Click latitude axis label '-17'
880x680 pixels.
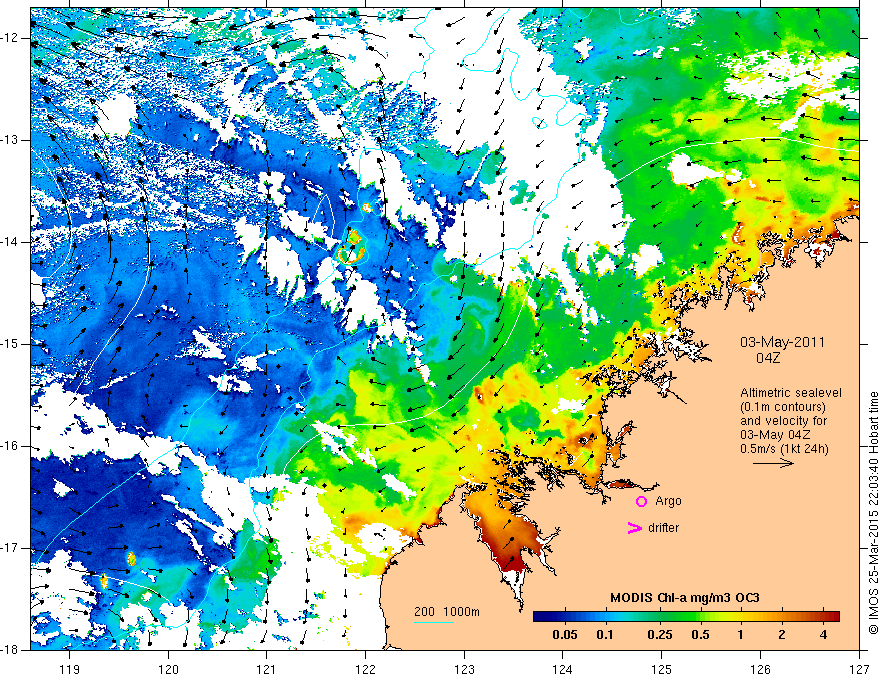10,548
